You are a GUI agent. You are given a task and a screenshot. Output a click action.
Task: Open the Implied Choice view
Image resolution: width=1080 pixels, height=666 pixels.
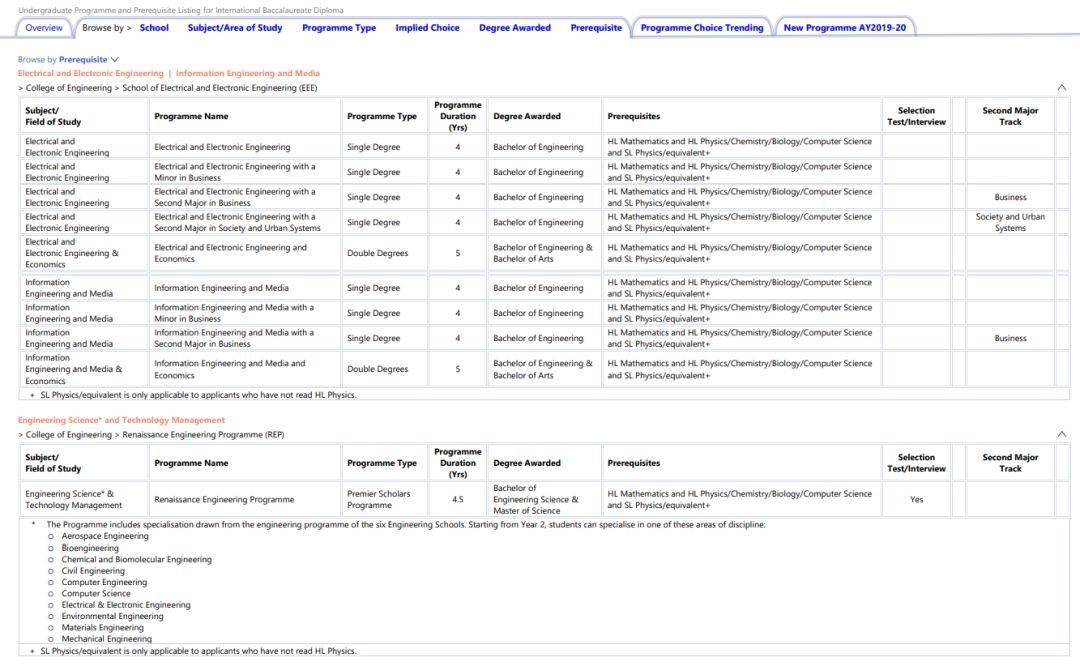[x=427, y=28]
